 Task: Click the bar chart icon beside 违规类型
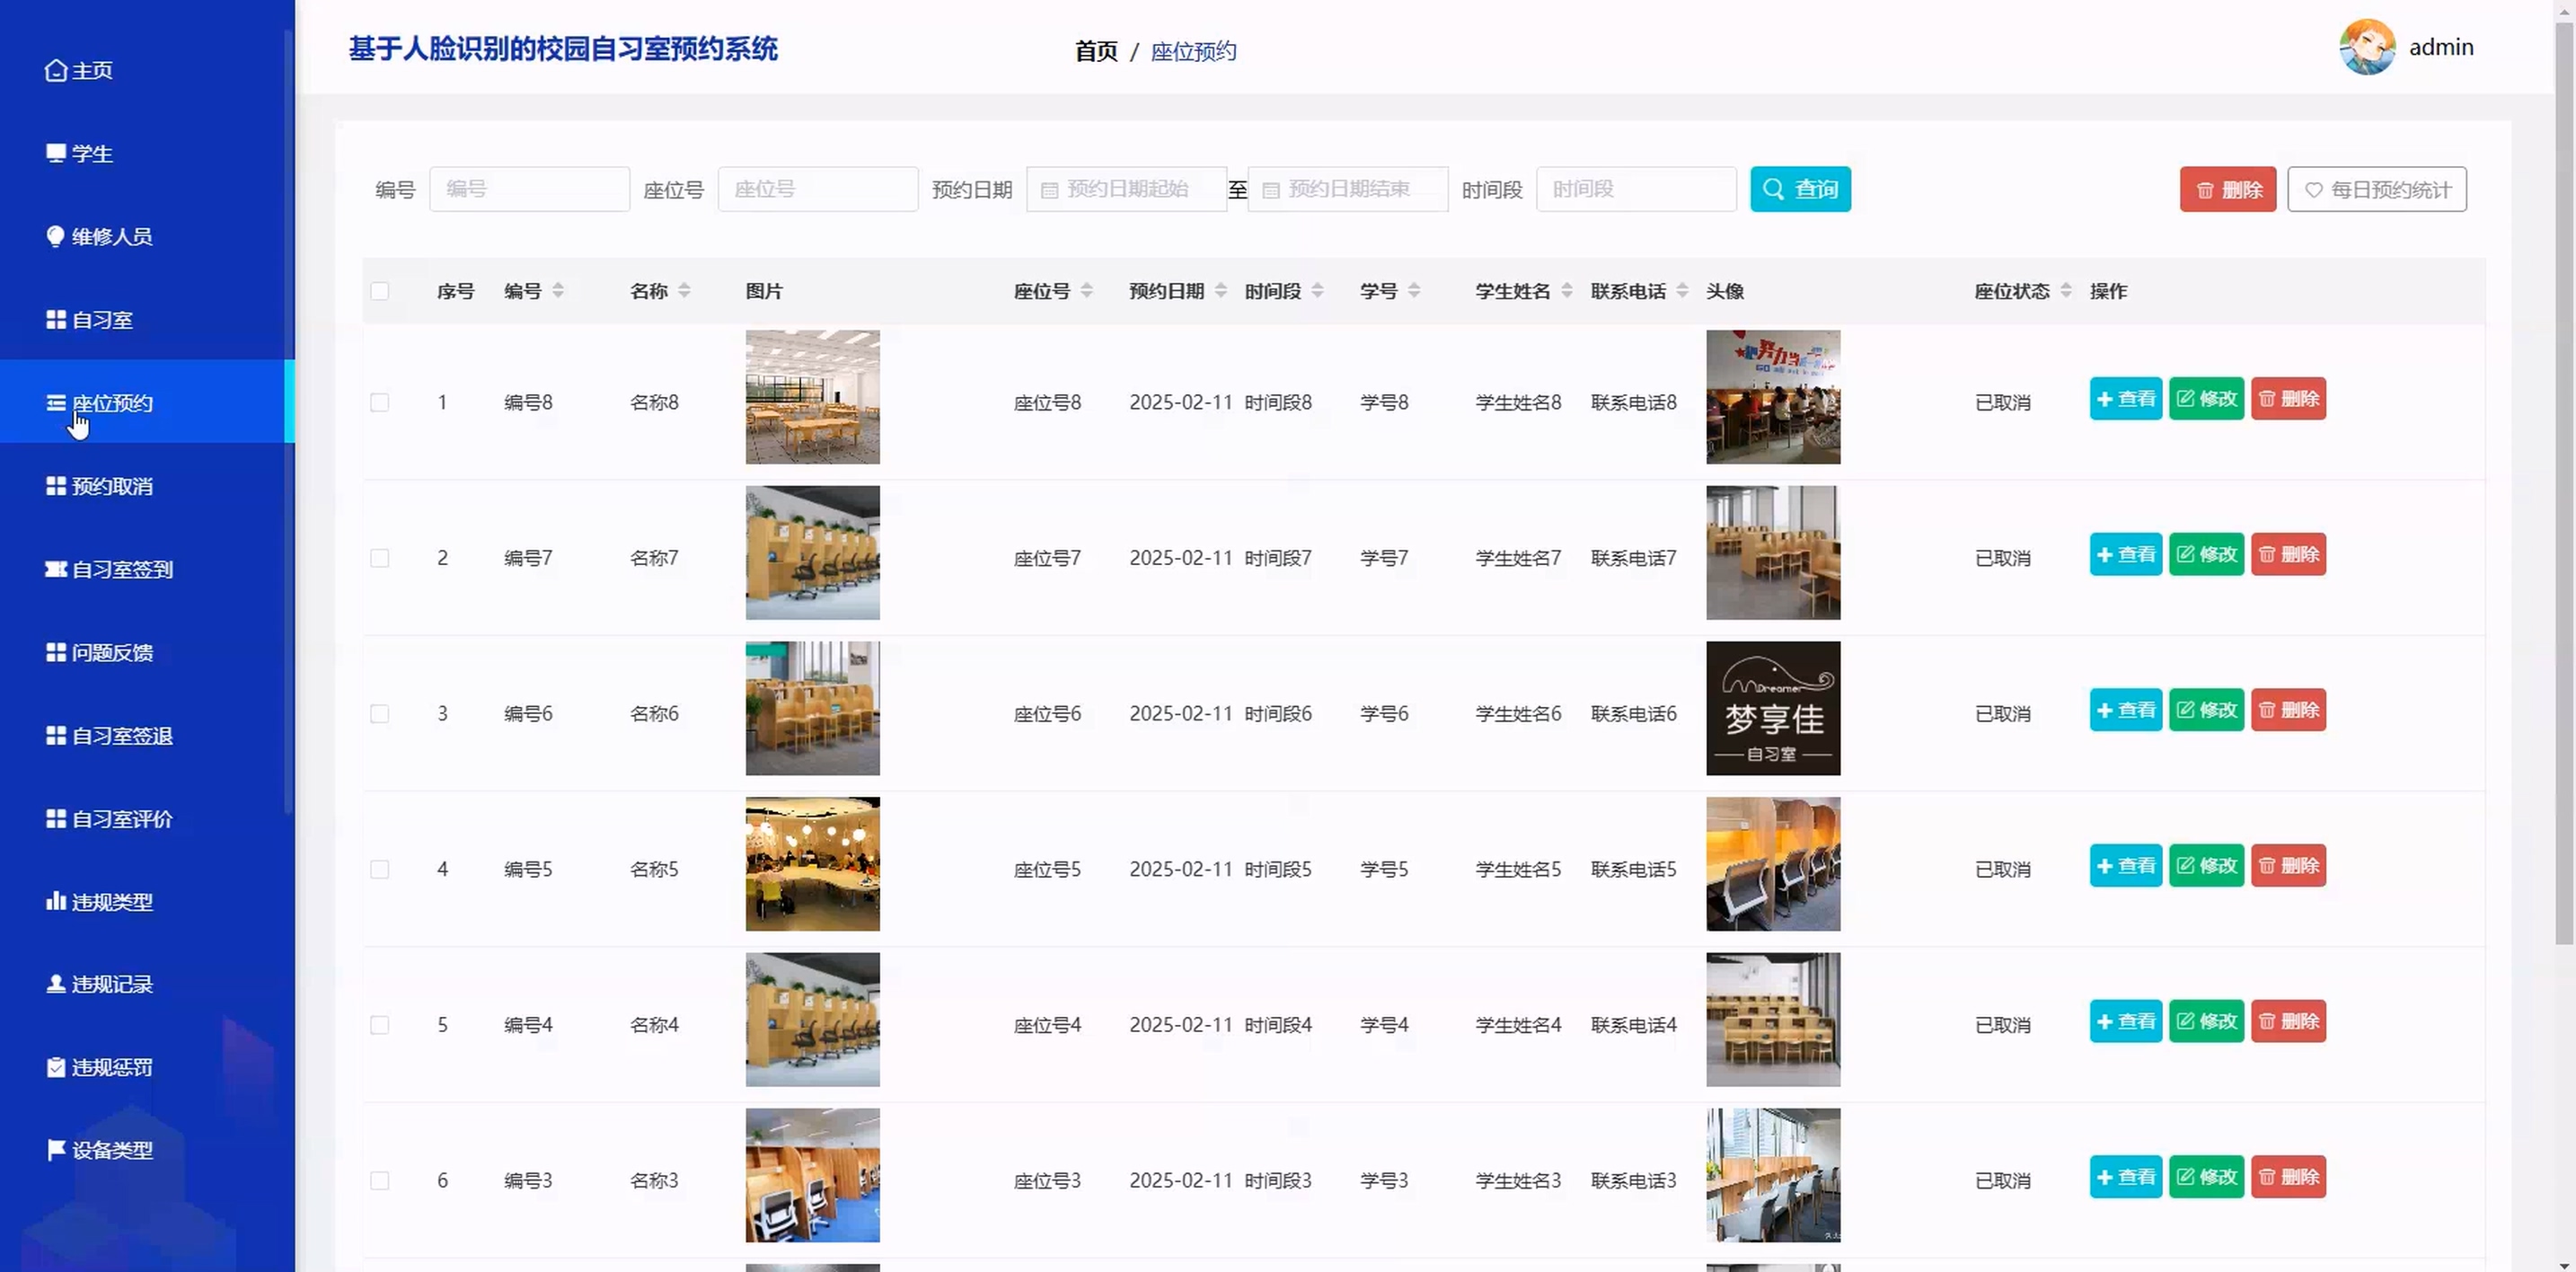click(x=56, y=901)
